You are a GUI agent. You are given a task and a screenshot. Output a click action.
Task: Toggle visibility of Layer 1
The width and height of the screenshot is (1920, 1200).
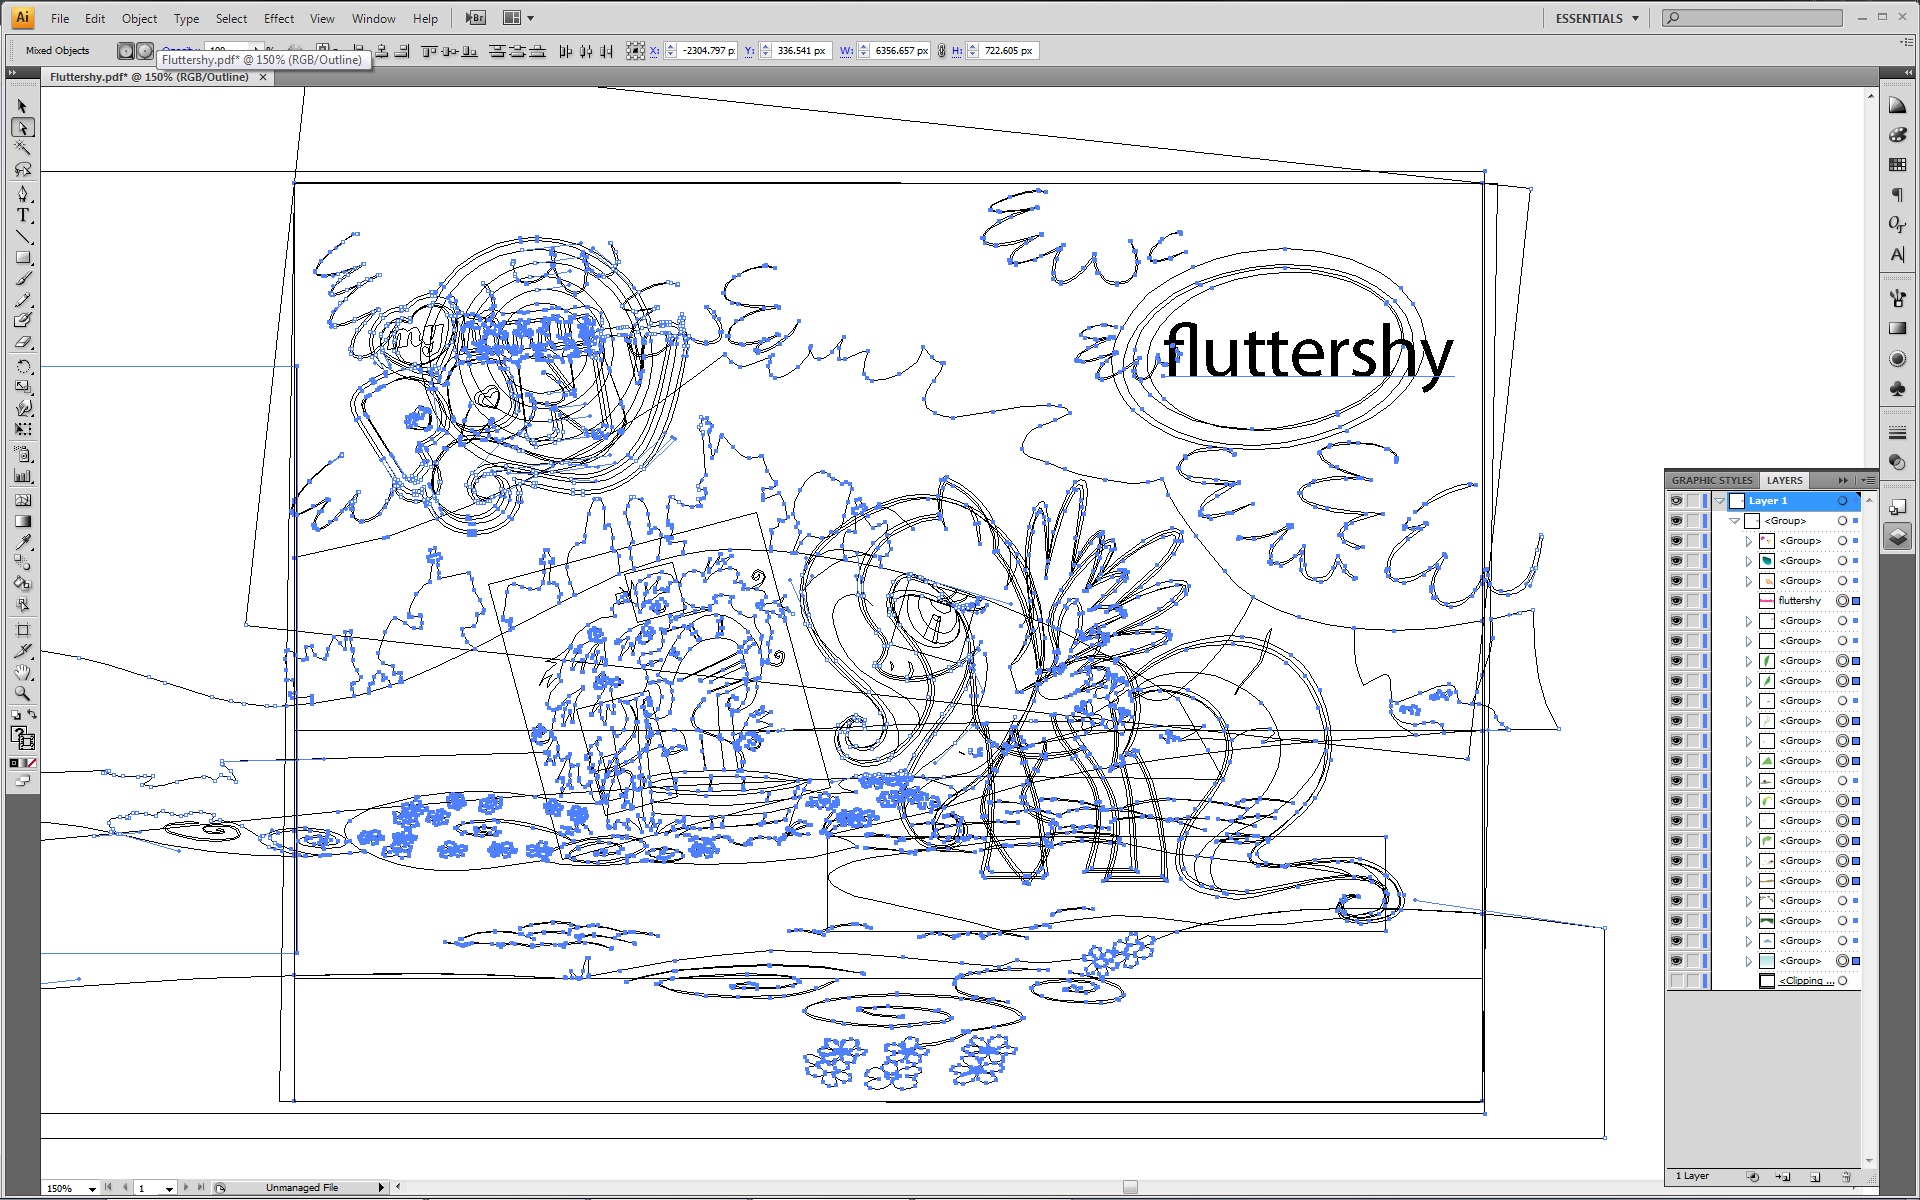tap(1676, 501)
